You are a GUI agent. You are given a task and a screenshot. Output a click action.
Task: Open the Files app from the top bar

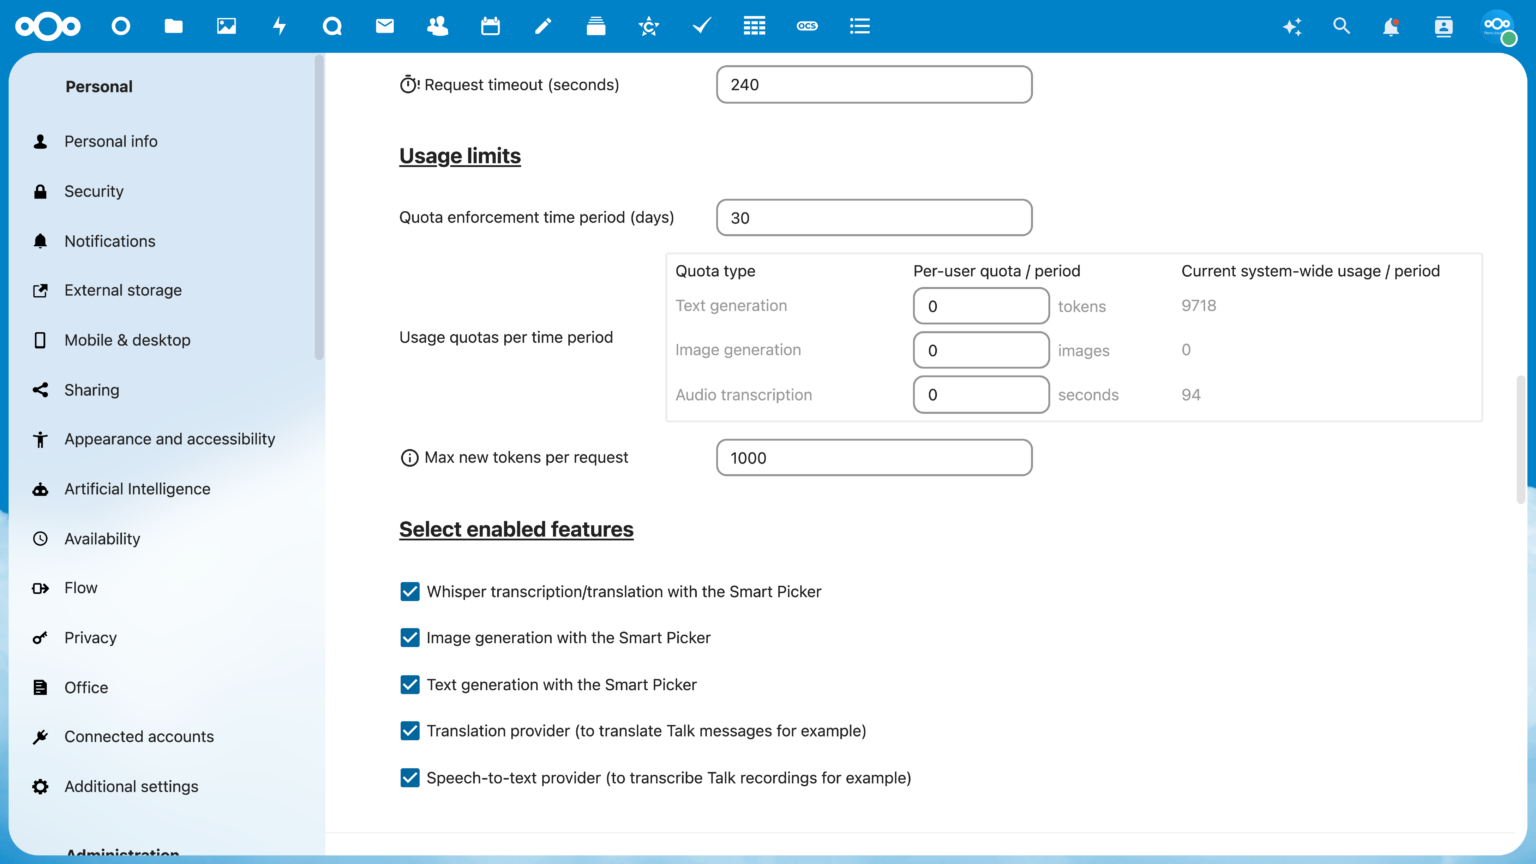point(173,26)
